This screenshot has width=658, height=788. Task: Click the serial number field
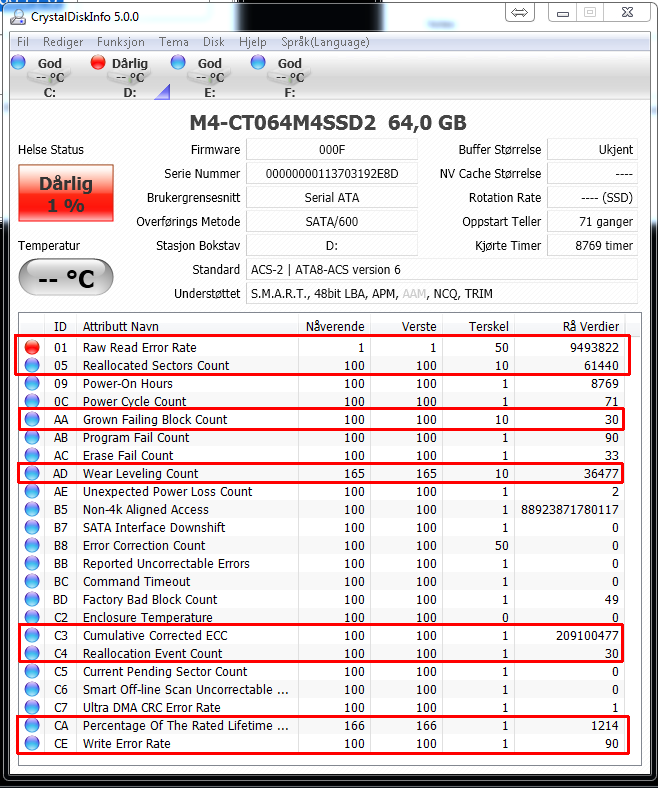click(332, 174)
